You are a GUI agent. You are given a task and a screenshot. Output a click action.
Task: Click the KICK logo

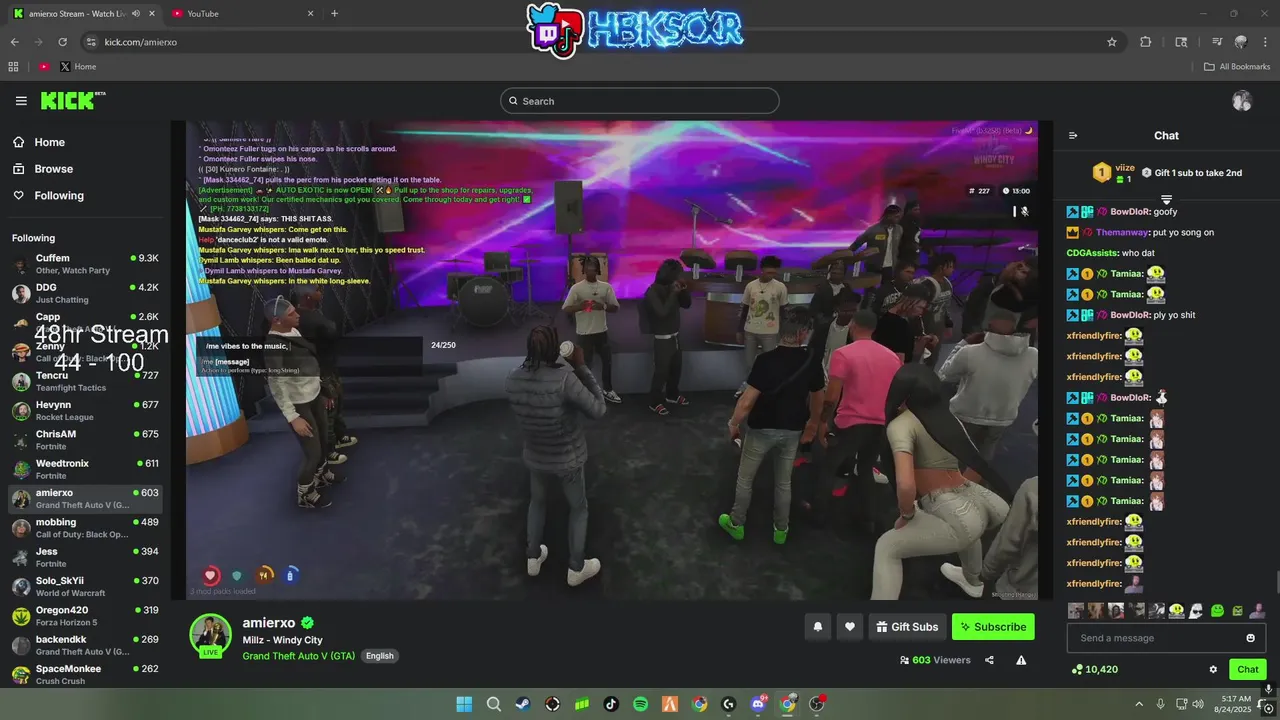[72, 100]
